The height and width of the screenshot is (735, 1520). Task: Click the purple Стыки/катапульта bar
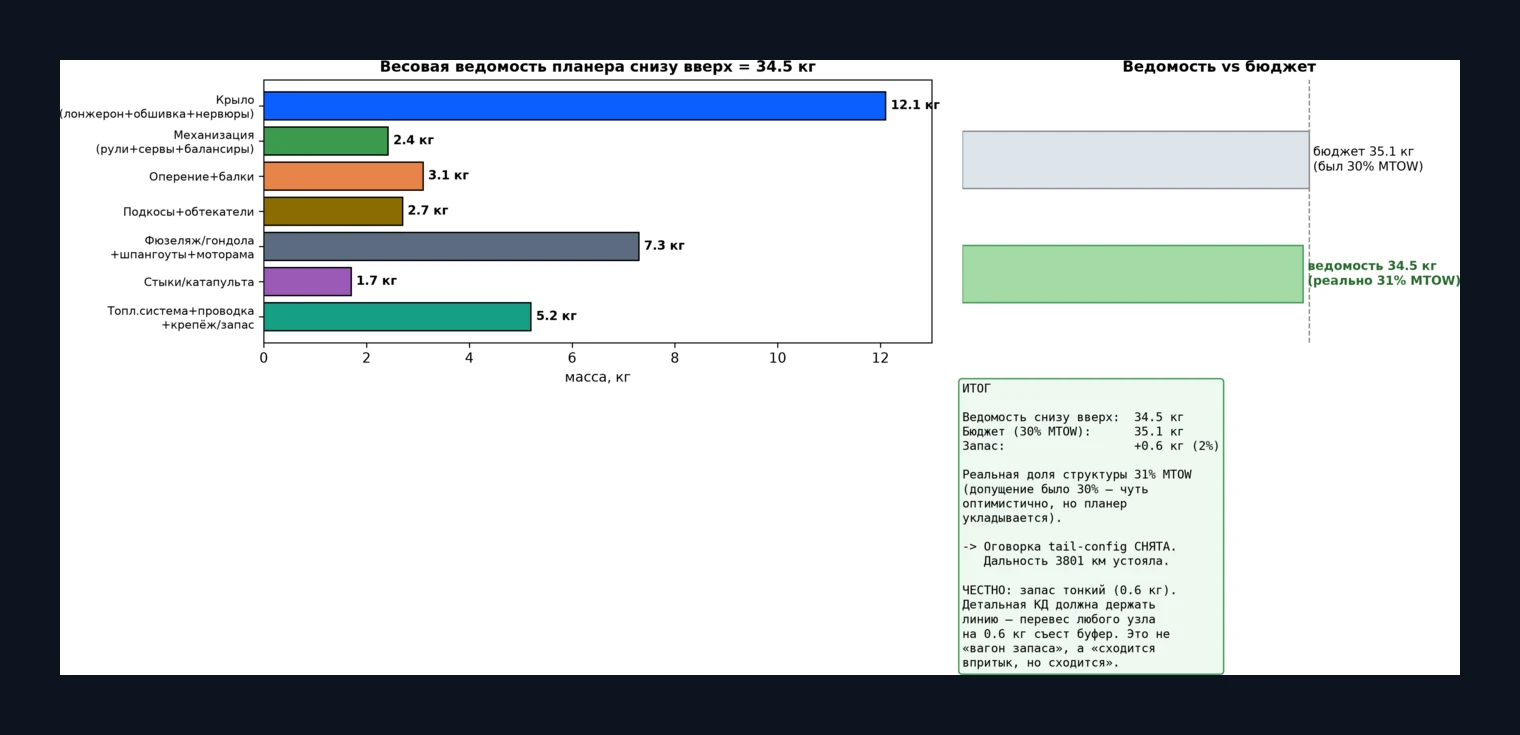(x=308, y=281)
